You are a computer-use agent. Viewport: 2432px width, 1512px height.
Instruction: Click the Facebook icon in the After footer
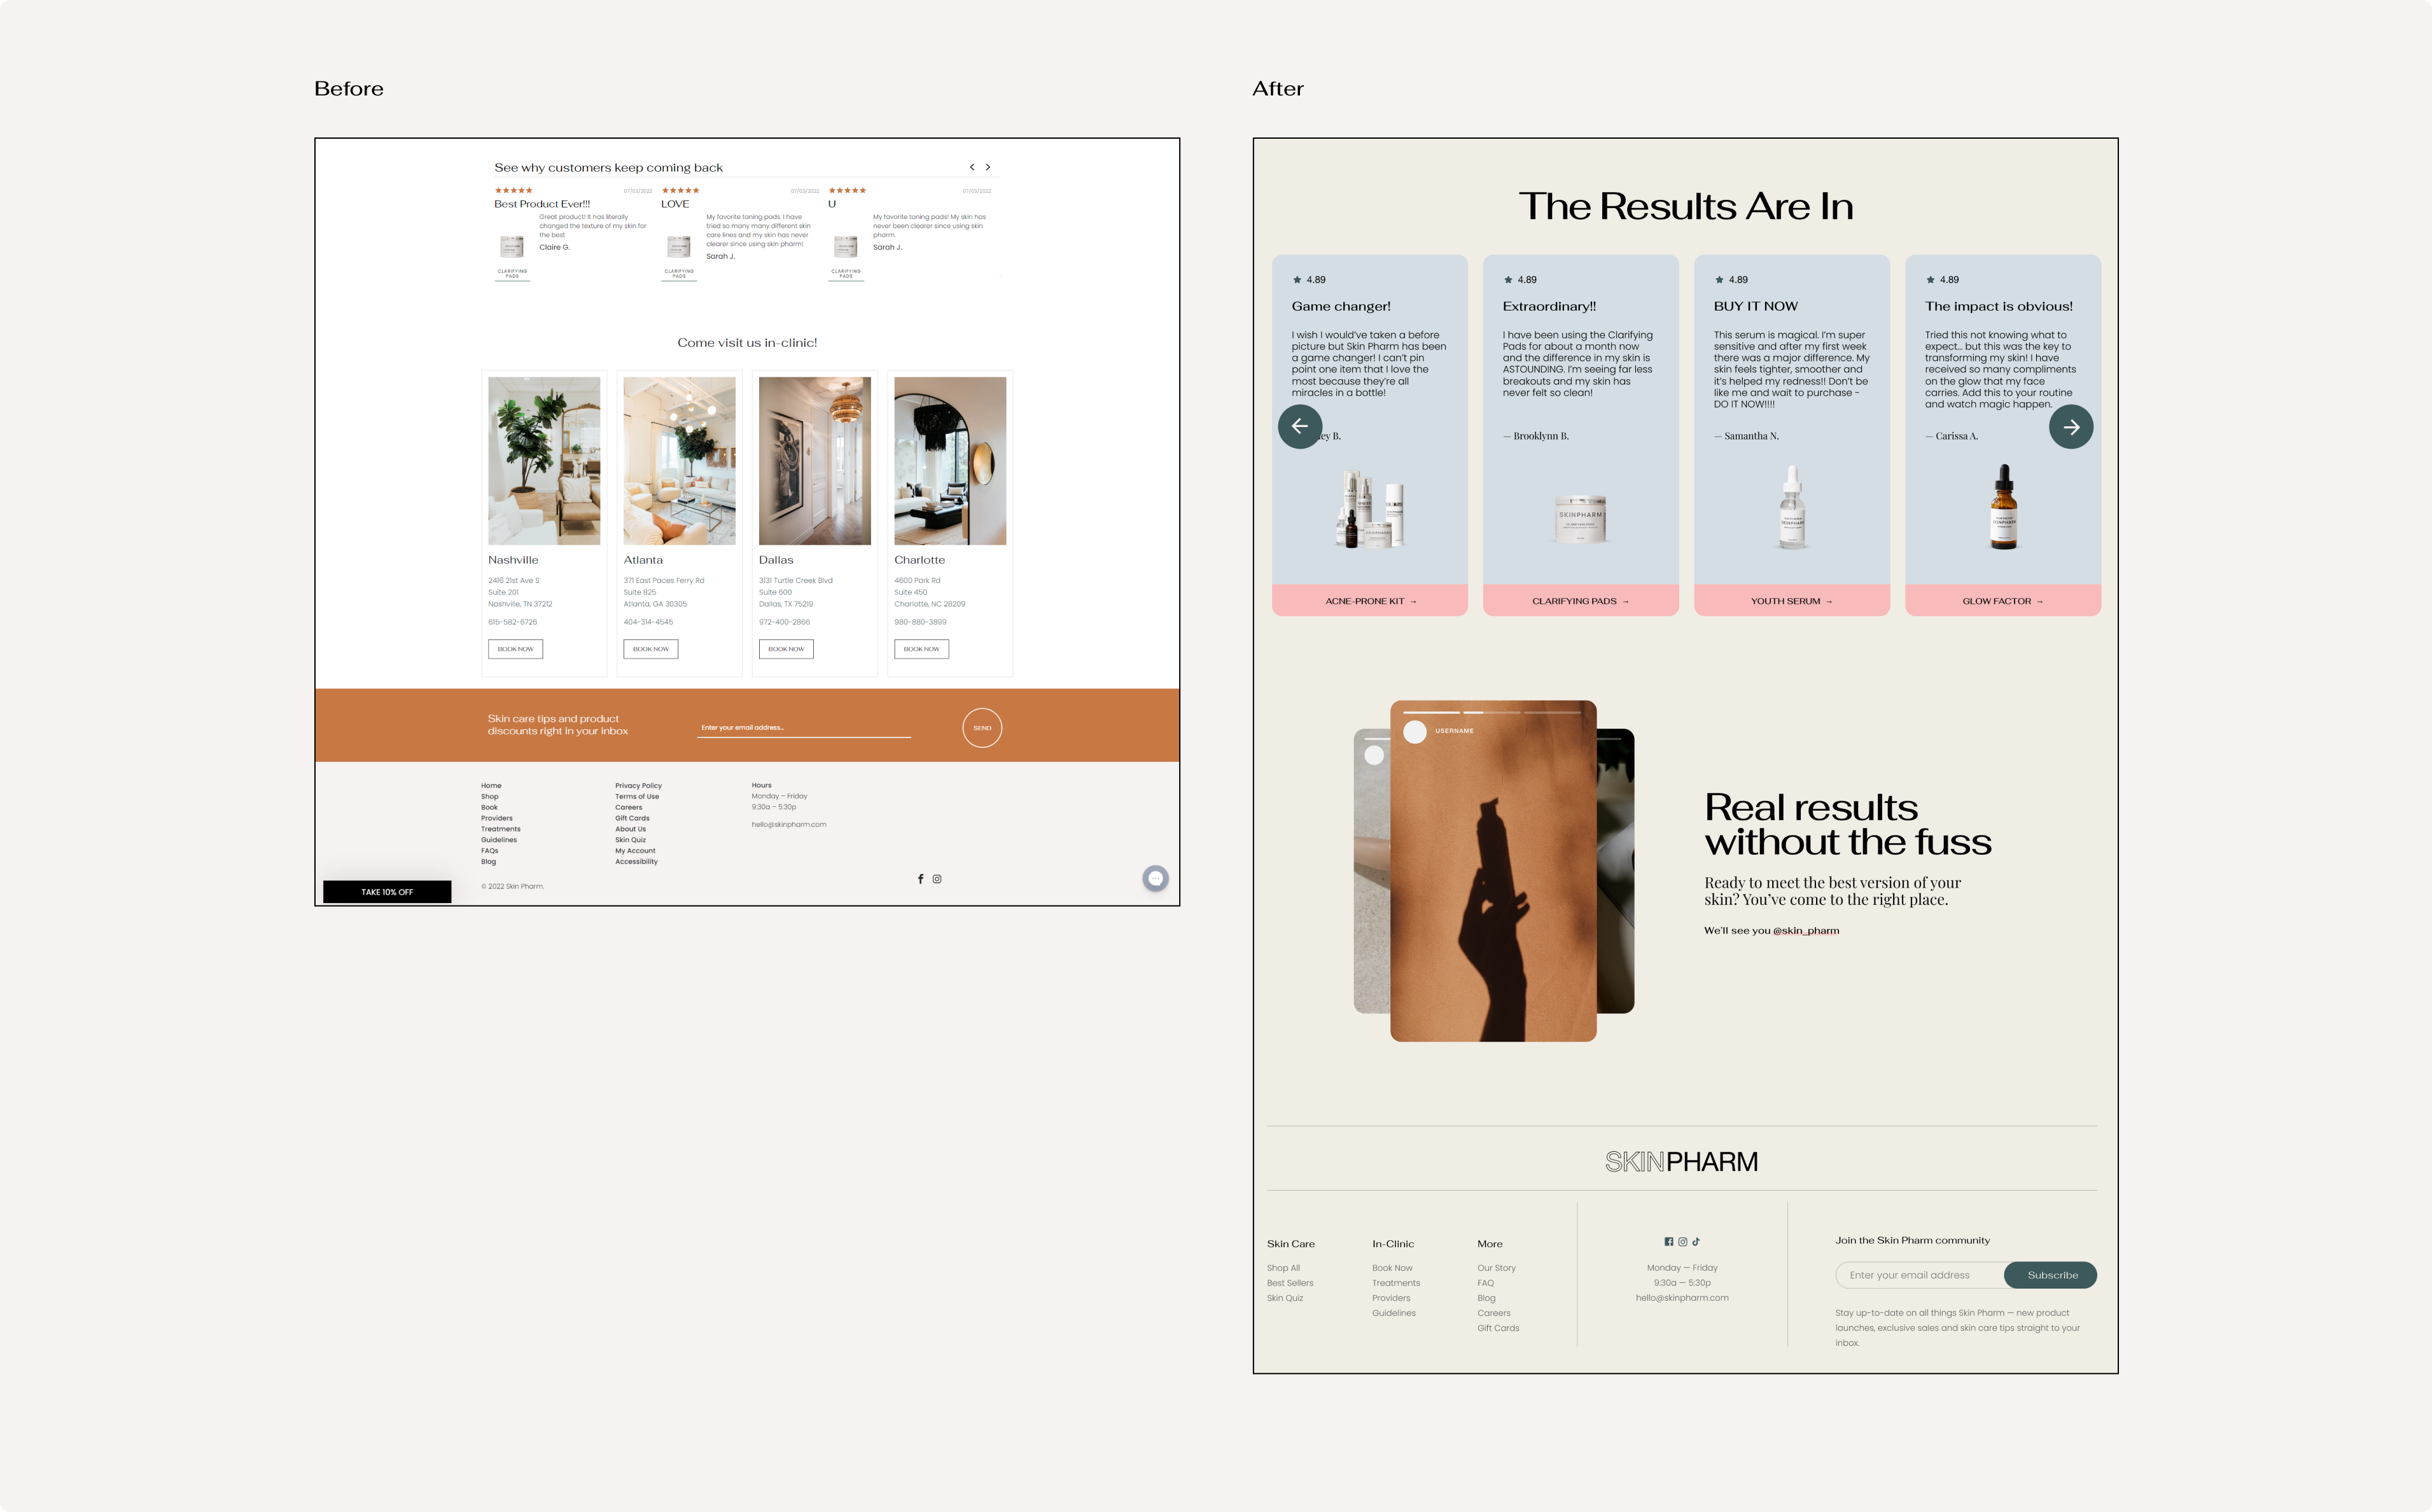coord(1668,1241)
